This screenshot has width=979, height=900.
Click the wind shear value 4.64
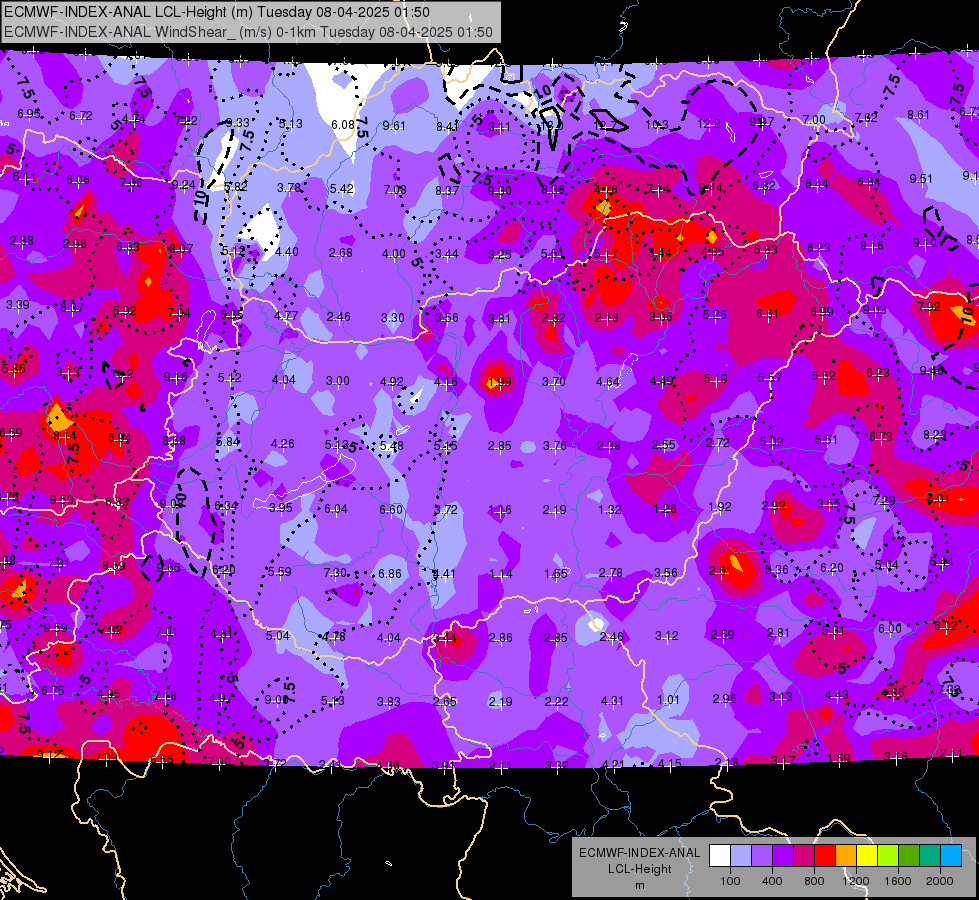click(608, 382)
